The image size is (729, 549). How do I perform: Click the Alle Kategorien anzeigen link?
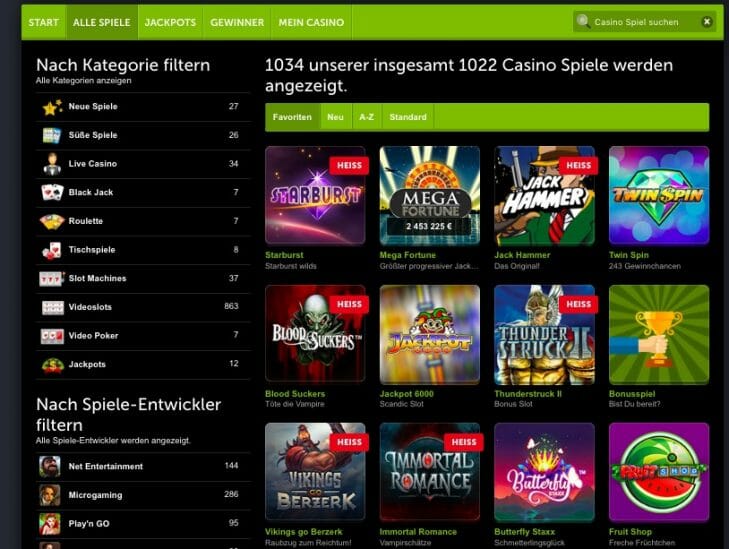click(84, 80)
